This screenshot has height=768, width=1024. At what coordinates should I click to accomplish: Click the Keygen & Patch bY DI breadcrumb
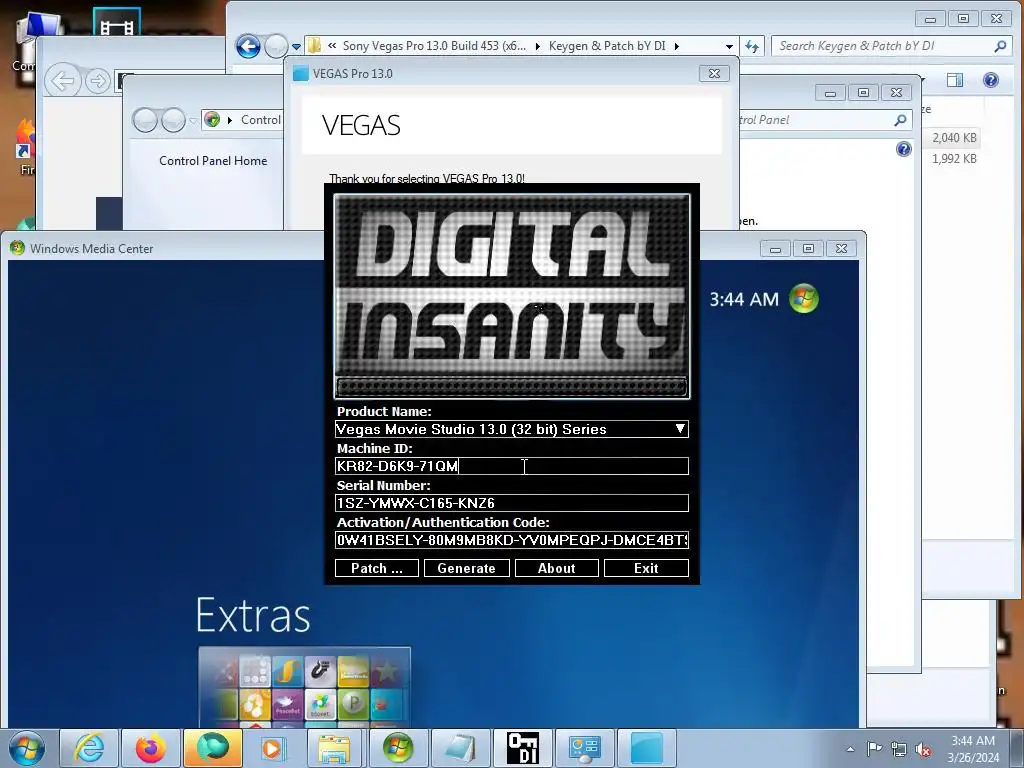(607, 46)
